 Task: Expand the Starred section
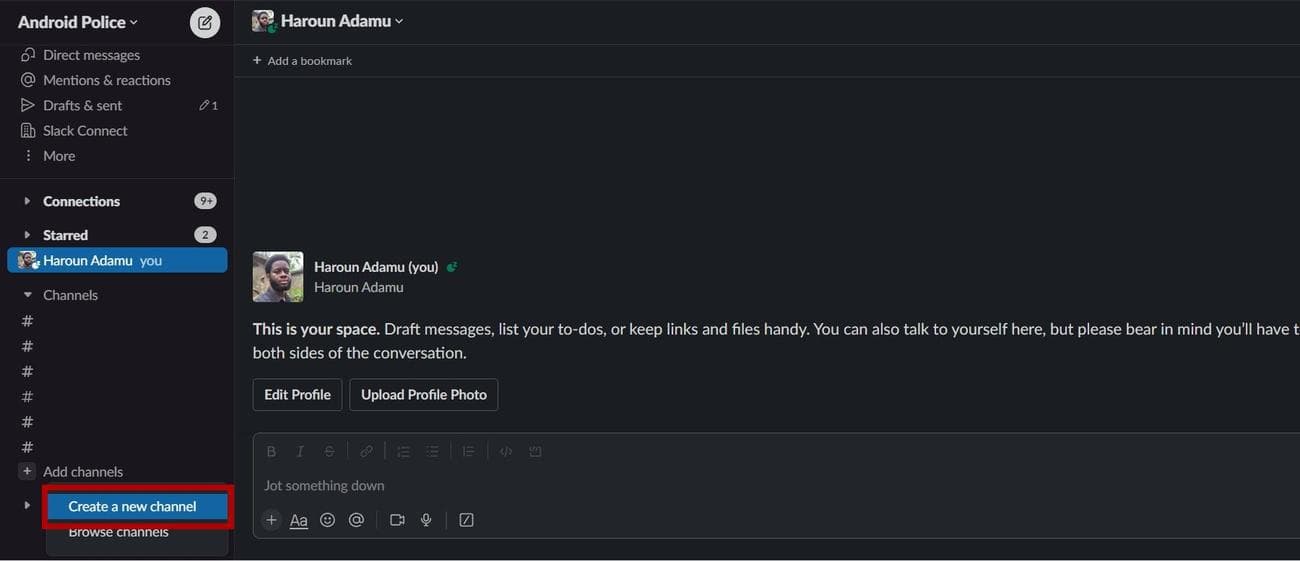pos(27,235)
